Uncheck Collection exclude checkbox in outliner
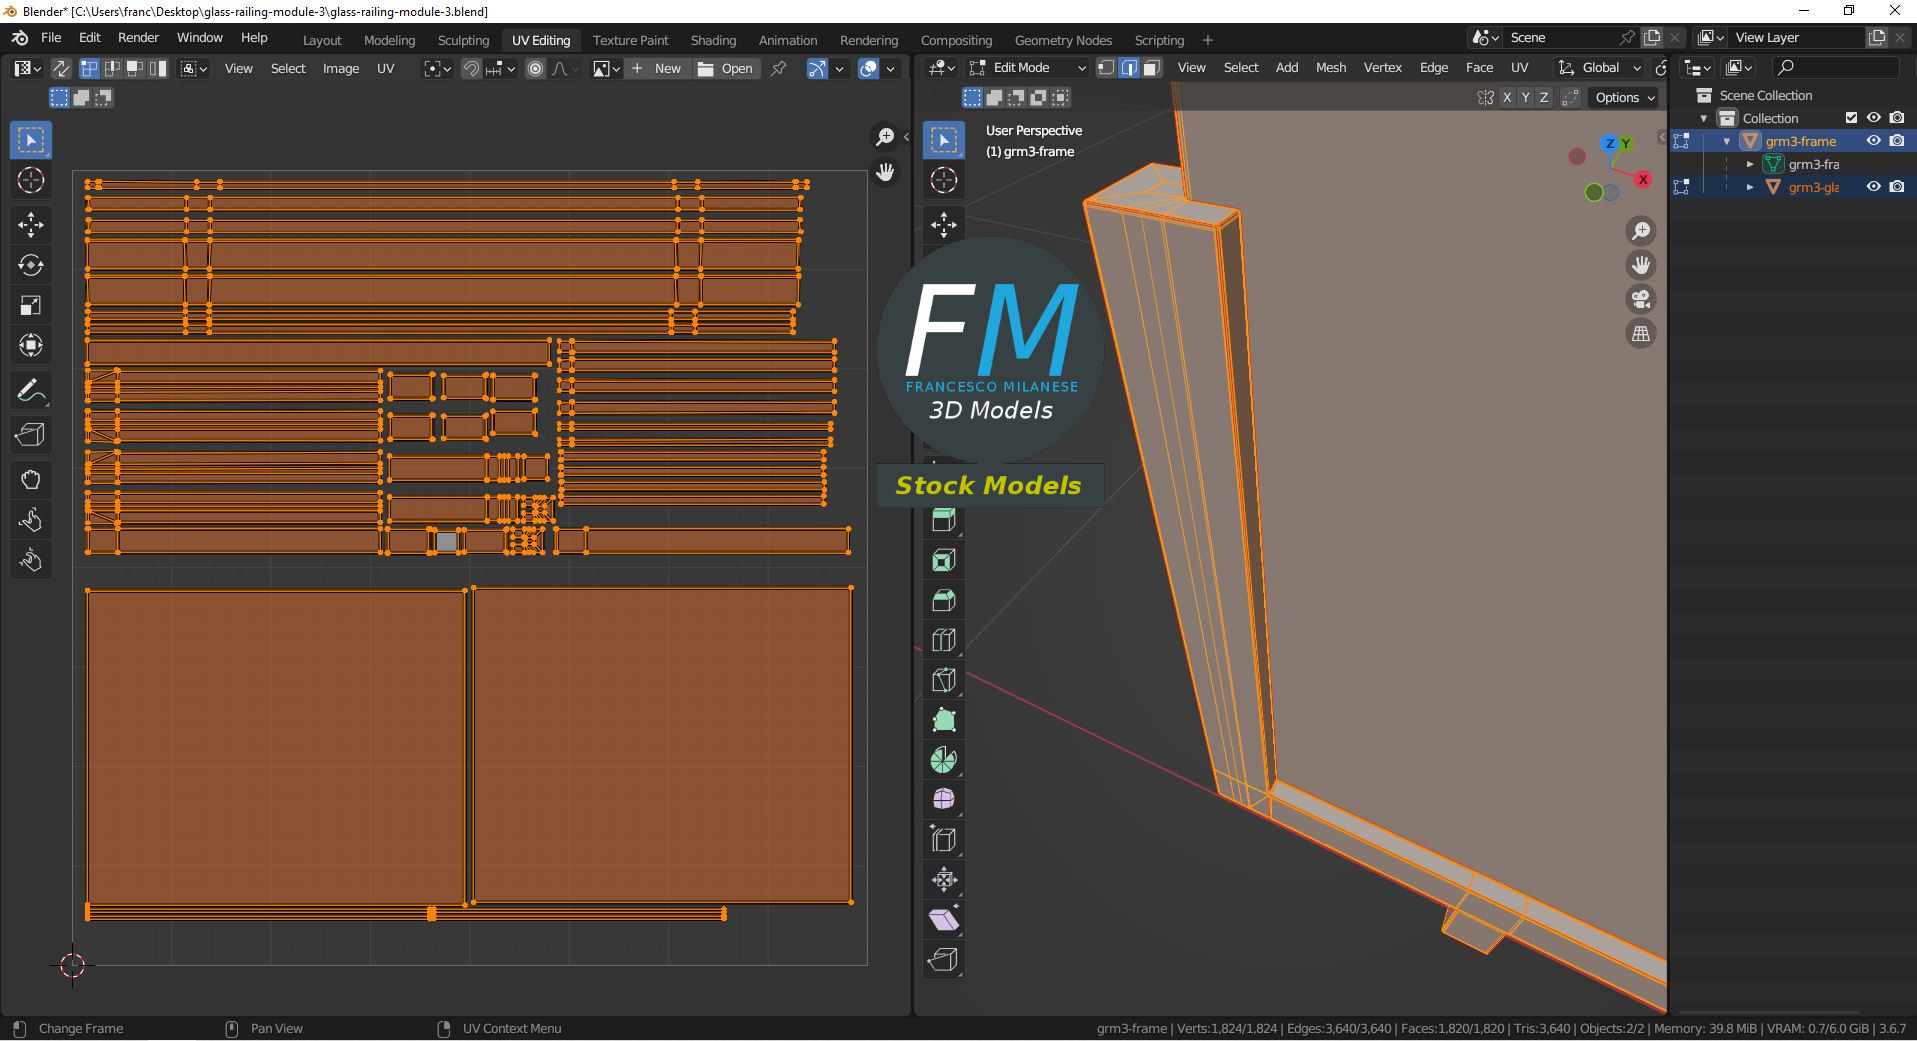Screen dimensions: 1917x1041 (x=1851, y=118)
